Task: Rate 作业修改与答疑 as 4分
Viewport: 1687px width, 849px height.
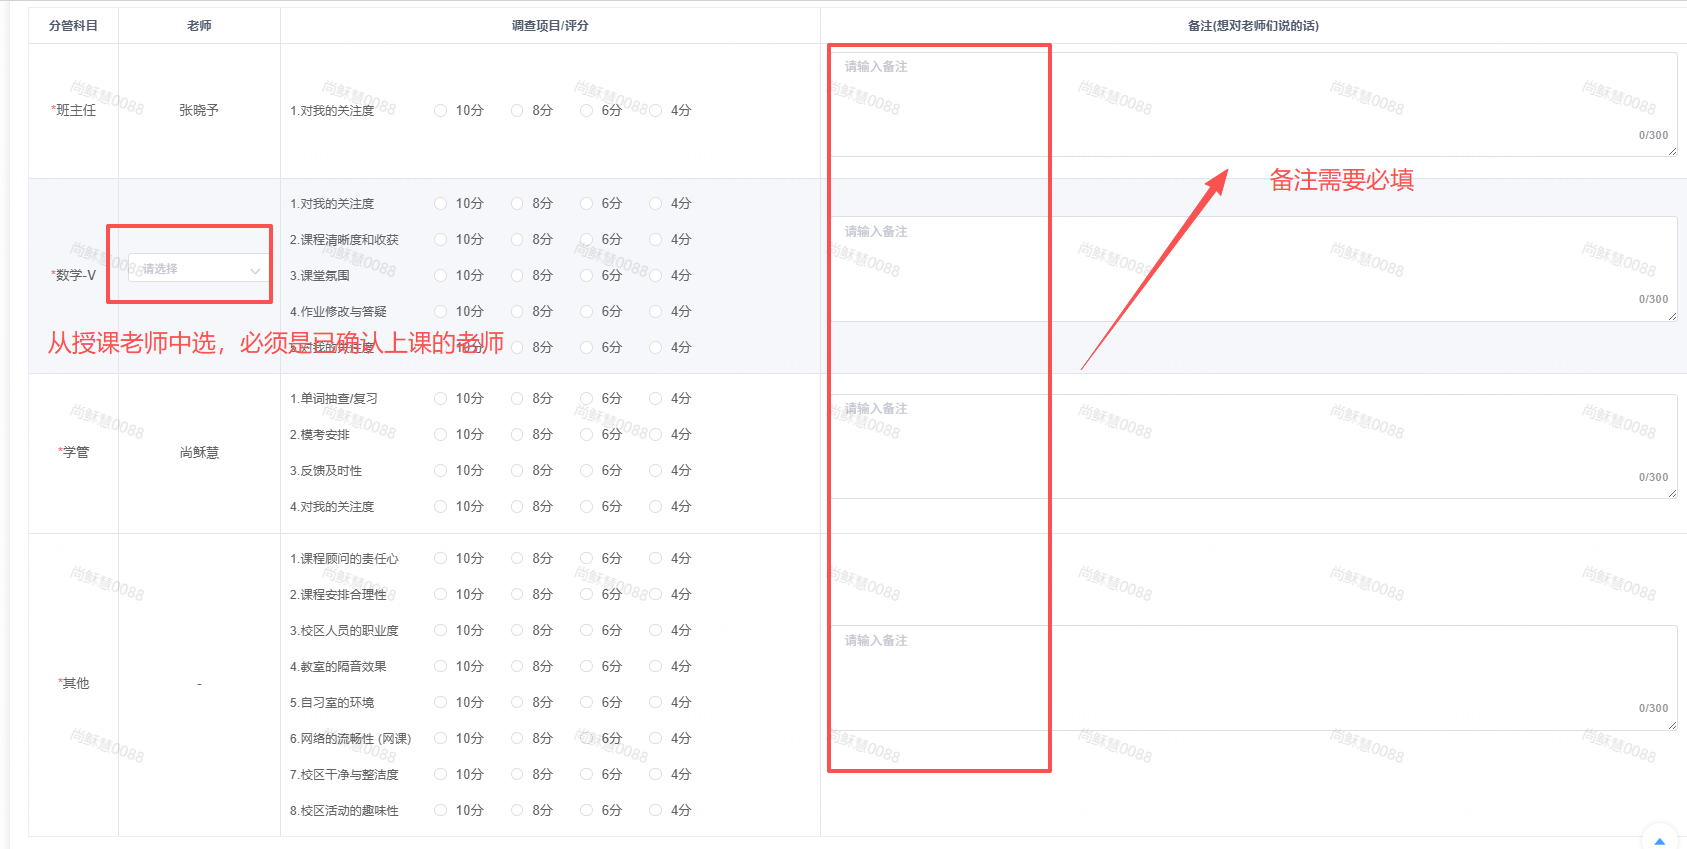Action: pyautogui.click(x=656, y=312)
